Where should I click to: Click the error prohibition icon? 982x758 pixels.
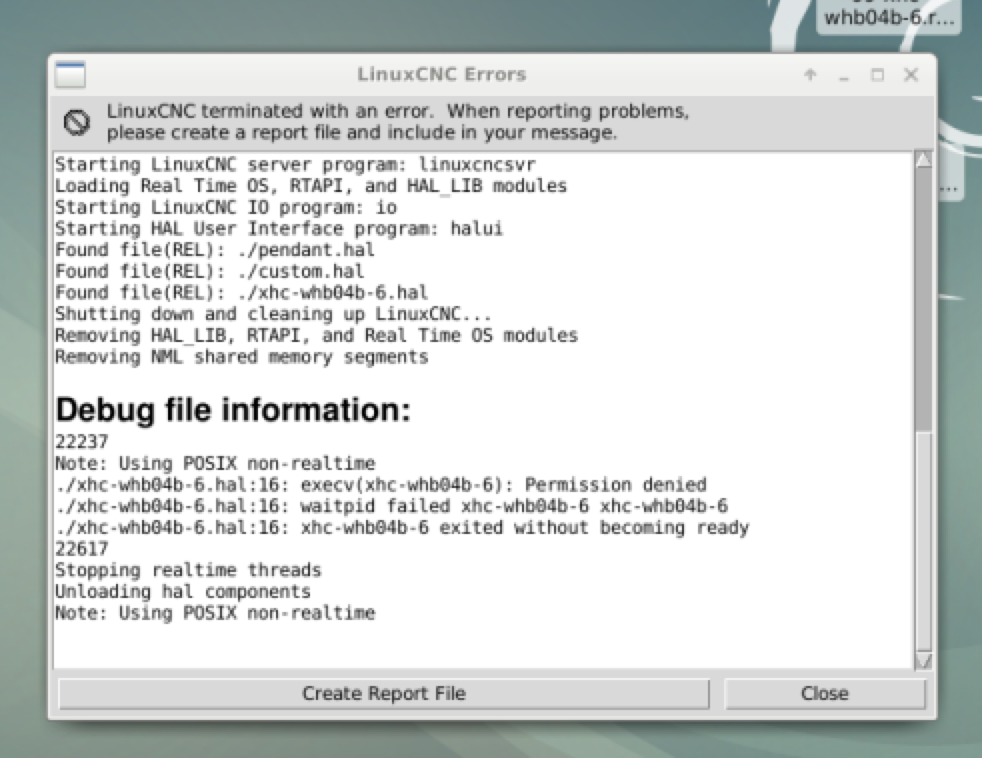click(77, 122)
